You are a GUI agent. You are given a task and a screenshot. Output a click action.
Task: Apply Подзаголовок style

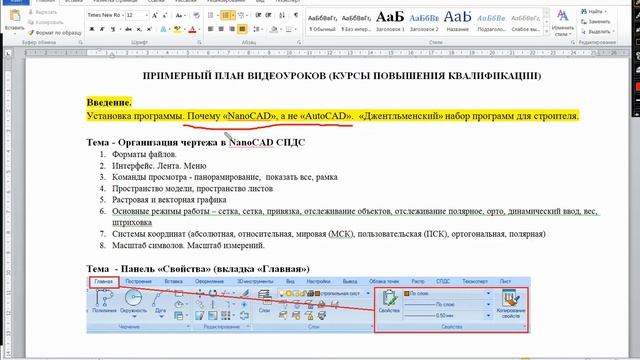pyautogui.click(x=491, y=22)
